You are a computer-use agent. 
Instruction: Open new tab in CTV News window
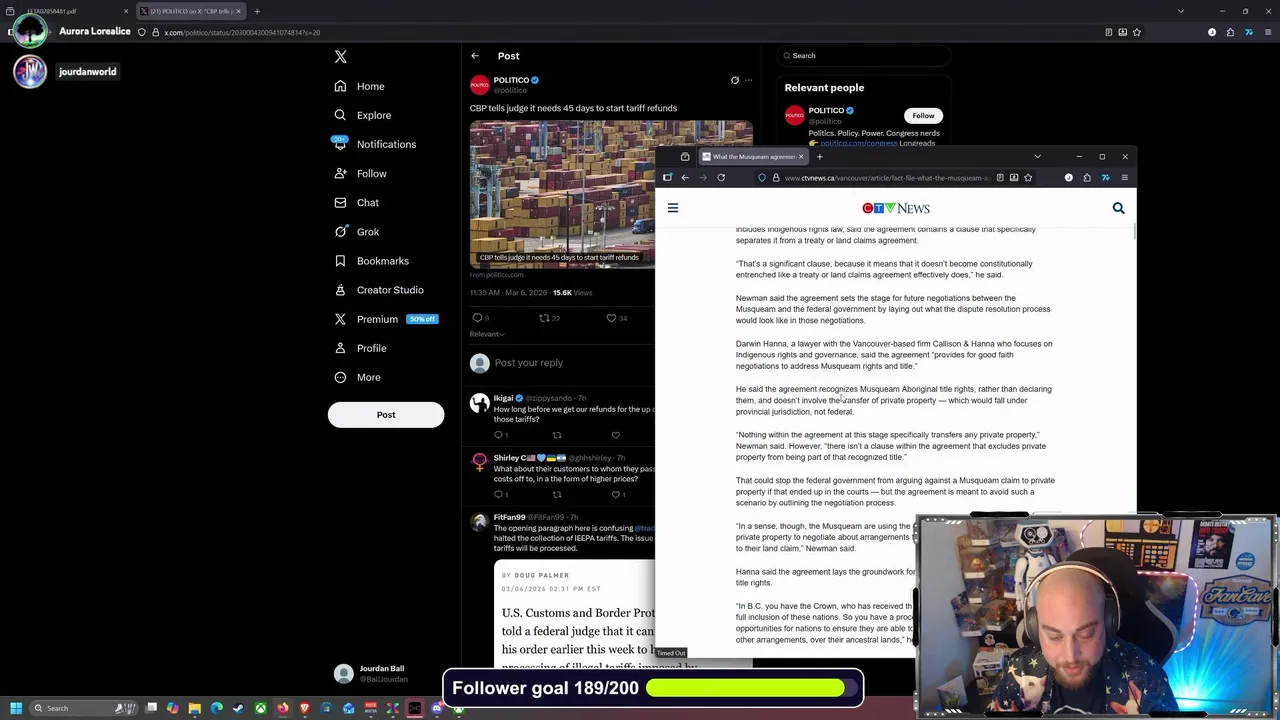[x=819, y=157]
